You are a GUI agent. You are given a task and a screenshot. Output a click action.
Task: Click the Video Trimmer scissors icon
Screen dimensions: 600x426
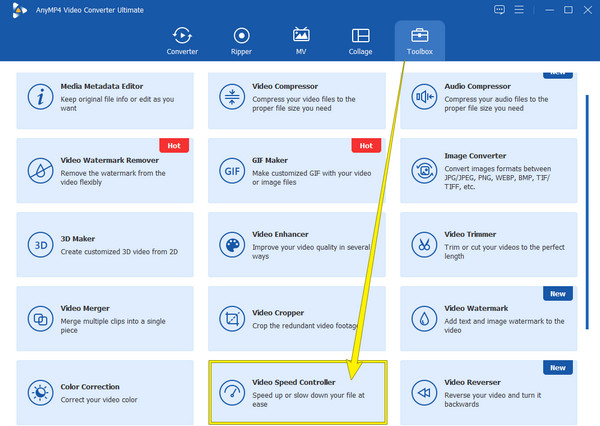click(x=424, y=245)
